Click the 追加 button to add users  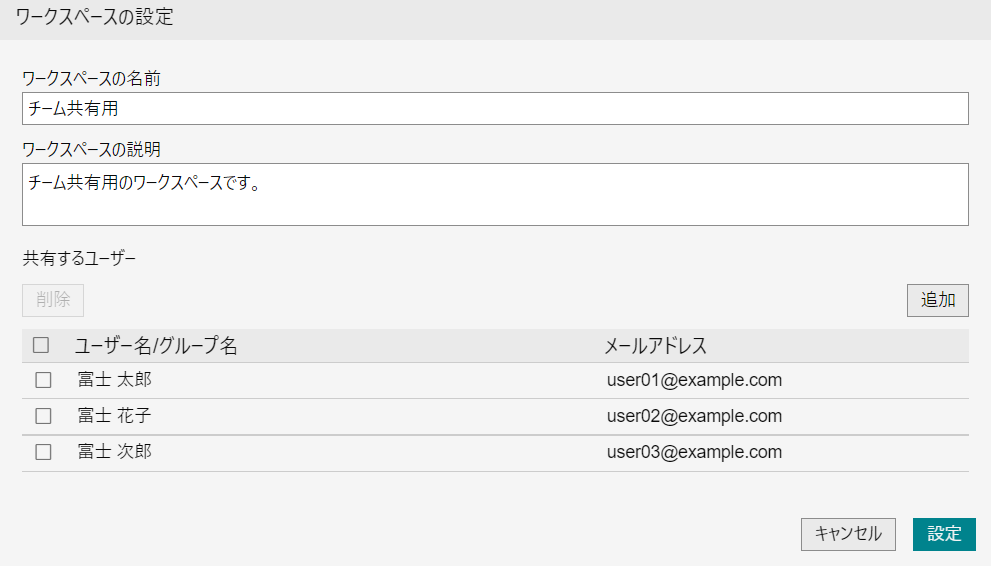(937, 300)
